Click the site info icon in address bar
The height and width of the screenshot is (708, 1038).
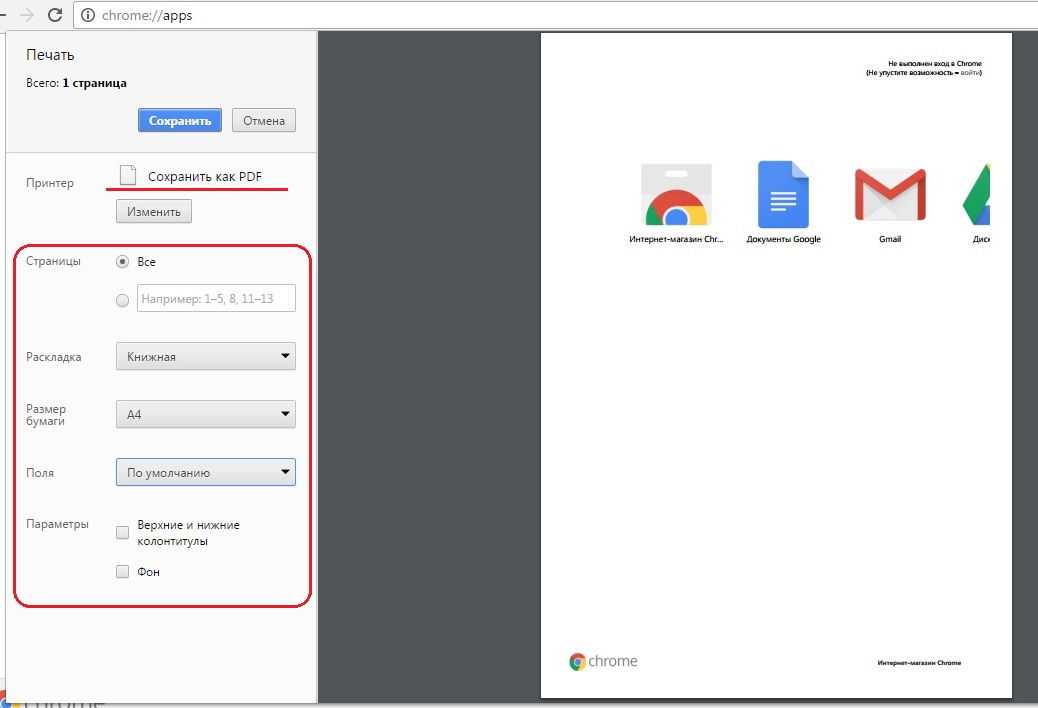click(87, 15)
